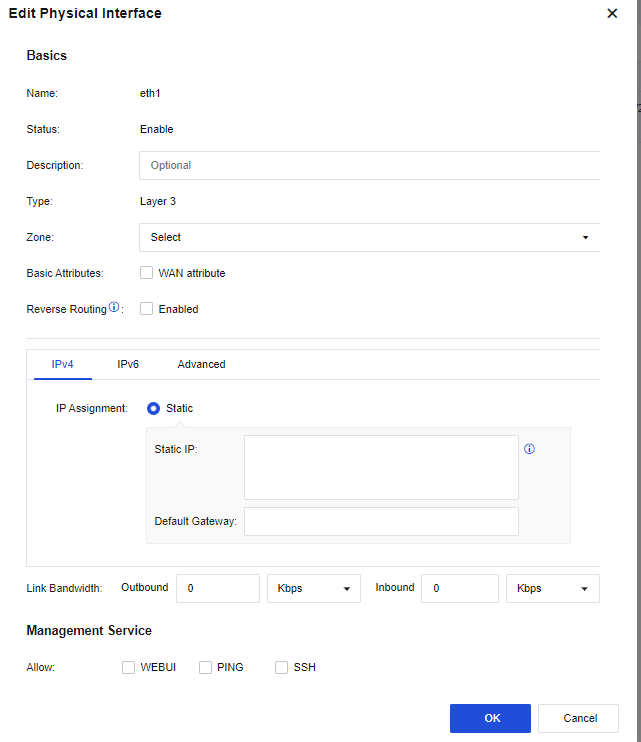Toggle the Reverse Routing Enabled checkbox
The width and height of the screenshot is (641, 742).
146,309
